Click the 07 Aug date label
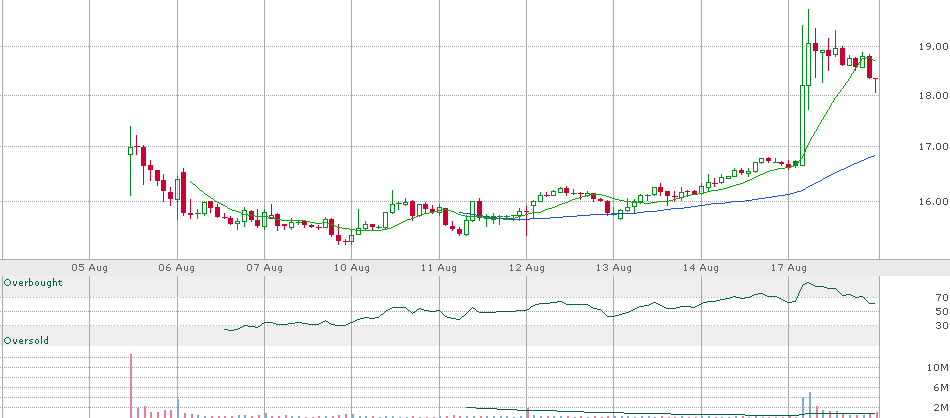The width and height of the screenshot is (950, 418). tap(264, 267)
